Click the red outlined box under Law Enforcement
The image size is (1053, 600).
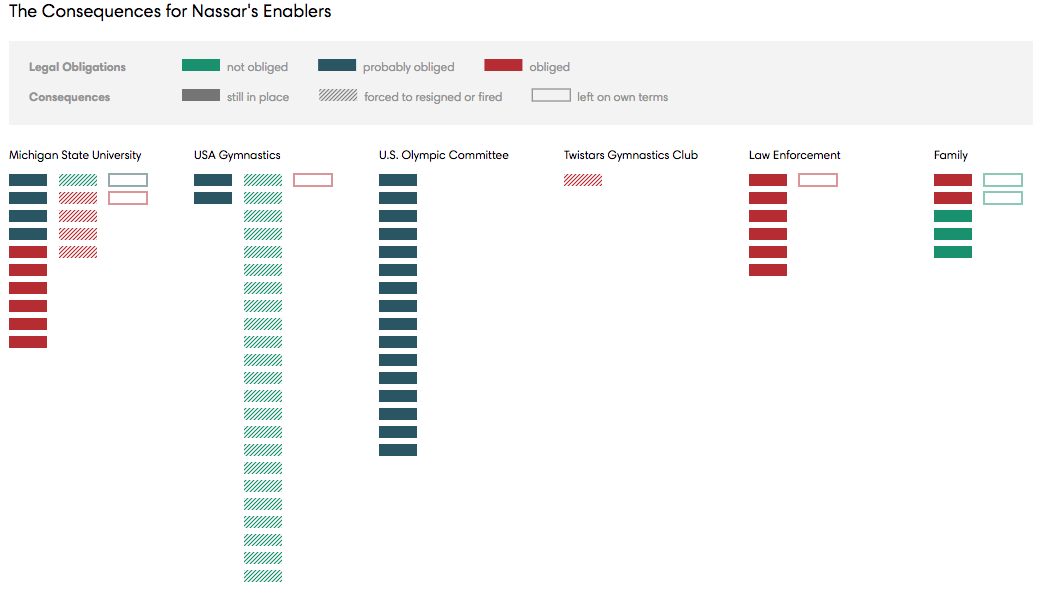click(x=818, y=180)
